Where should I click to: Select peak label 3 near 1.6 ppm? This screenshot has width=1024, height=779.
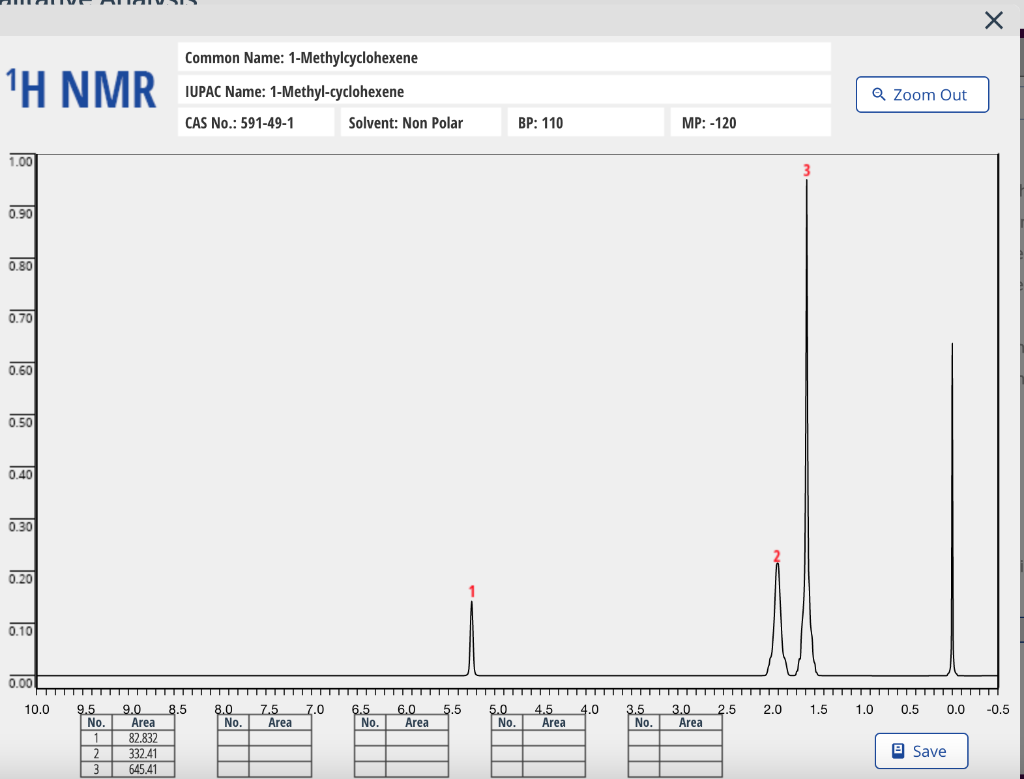click(807, 170)
